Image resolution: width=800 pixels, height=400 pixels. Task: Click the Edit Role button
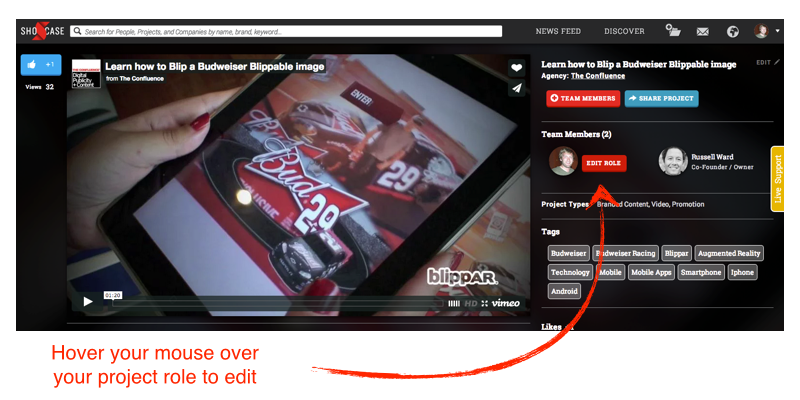pos(604,163)
